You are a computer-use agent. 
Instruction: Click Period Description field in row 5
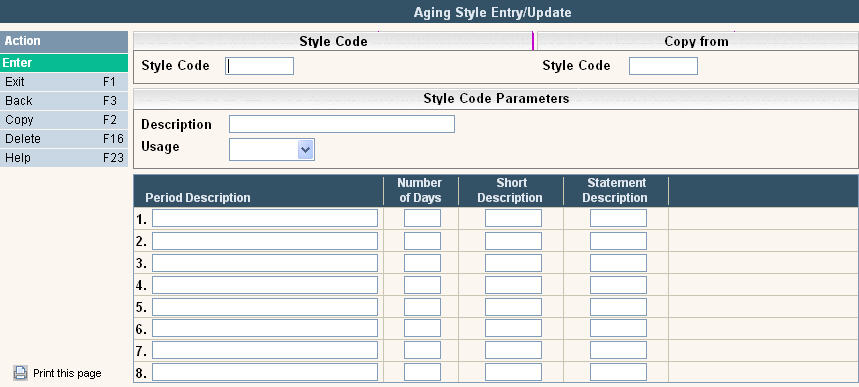[x=265, y=307]
